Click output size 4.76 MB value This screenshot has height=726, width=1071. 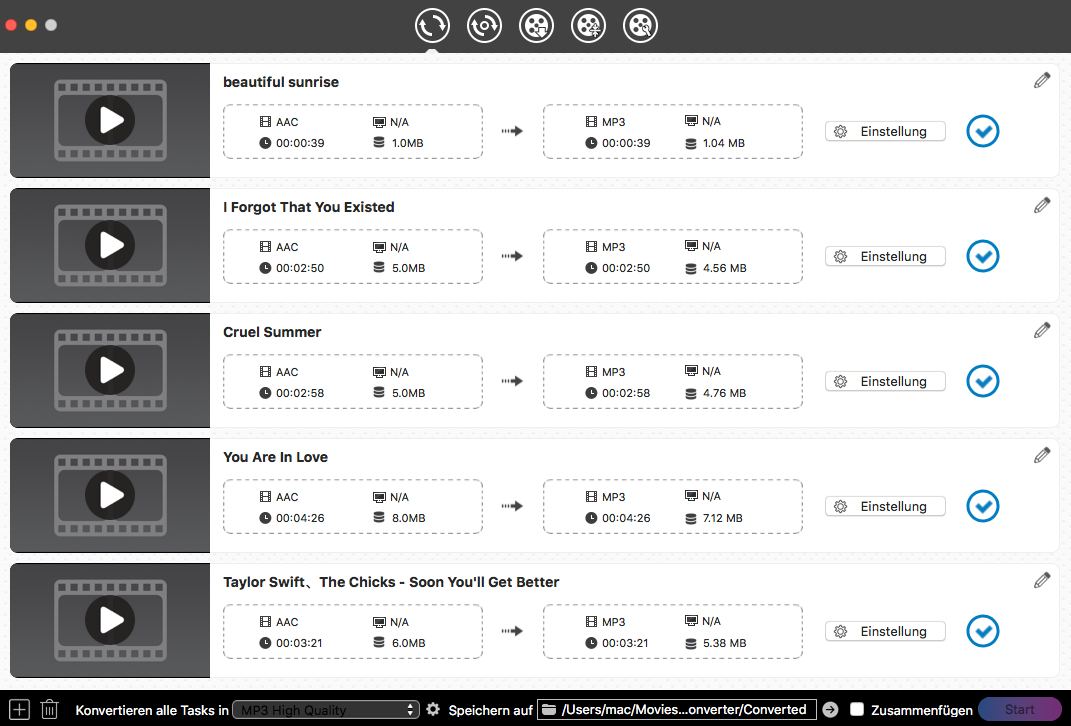(x=724, y=393)
